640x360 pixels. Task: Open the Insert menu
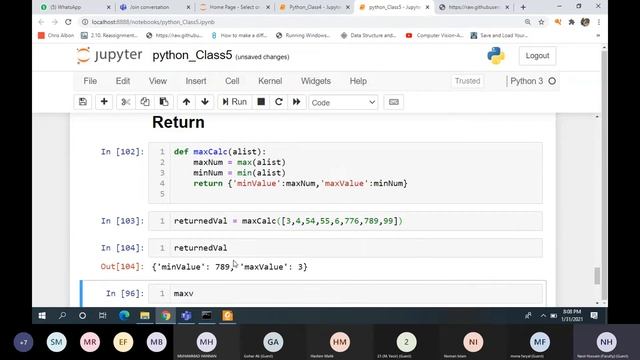pyautogui.click(x=196, y=81)
